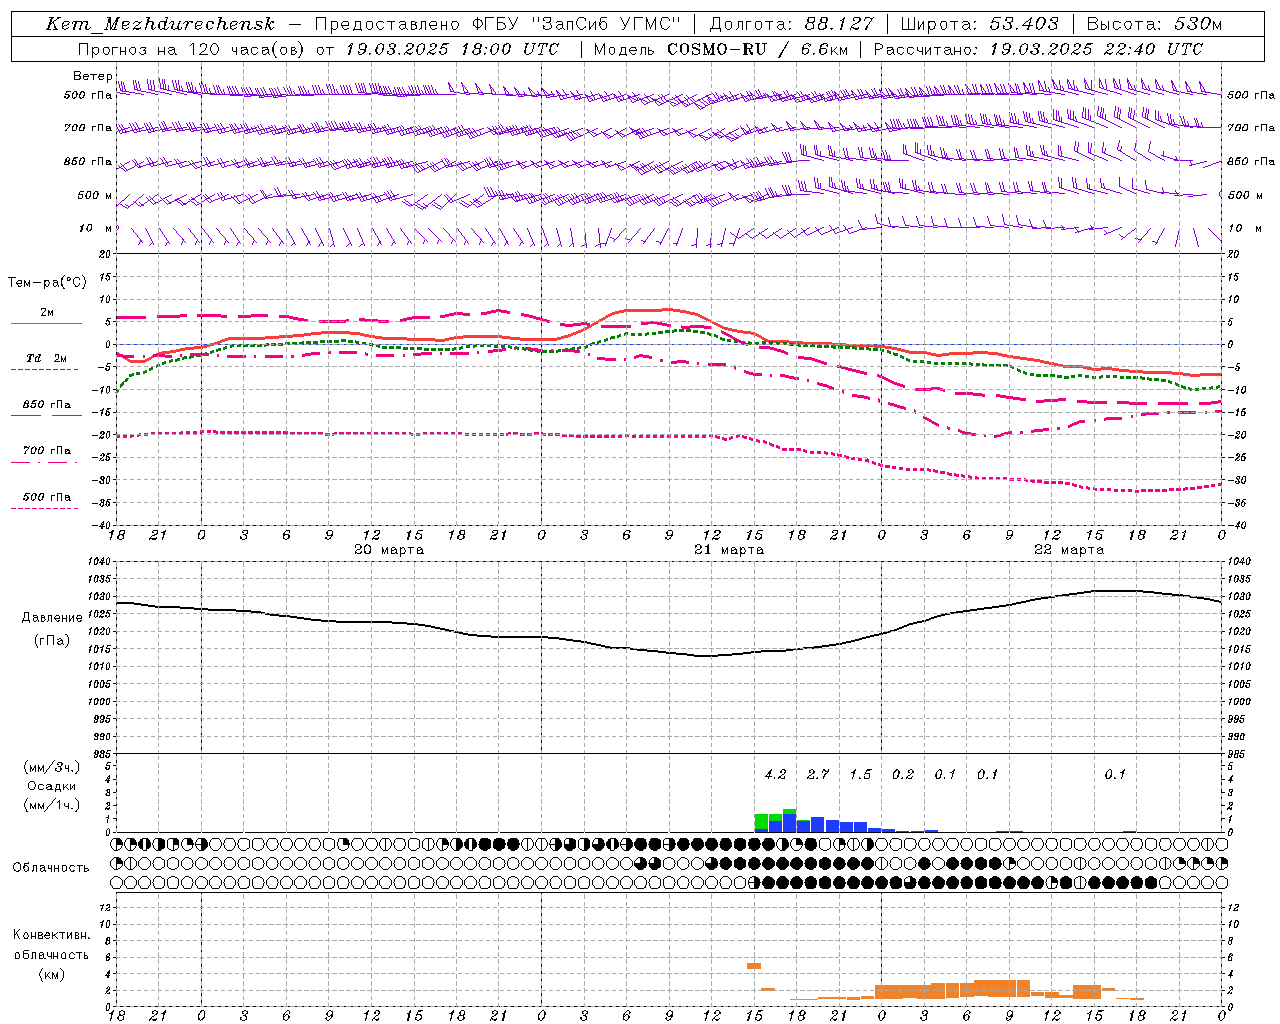Select the (мм/1ч.) units label

pos(51,805)
